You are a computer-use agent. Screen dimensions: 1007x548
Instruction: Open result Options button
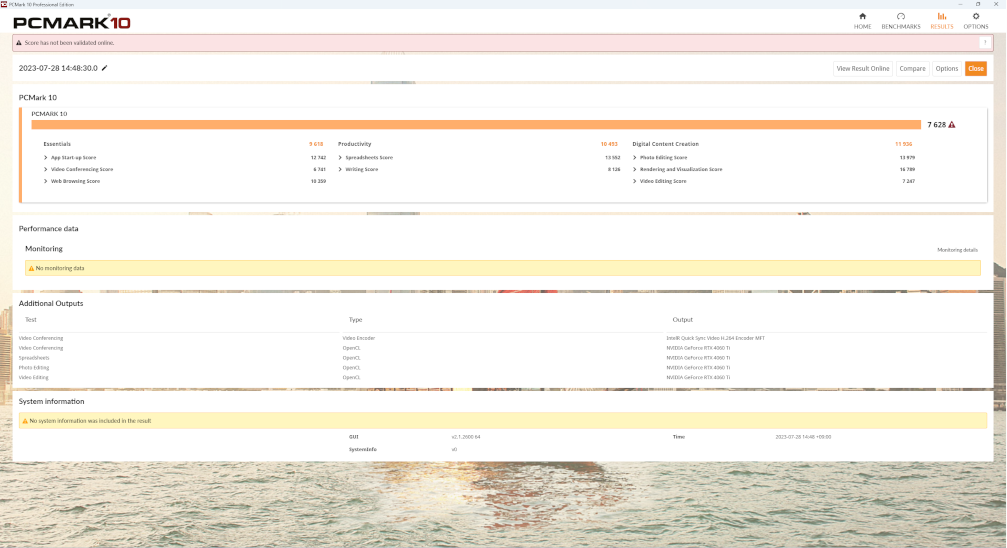[x=946, y=69]
